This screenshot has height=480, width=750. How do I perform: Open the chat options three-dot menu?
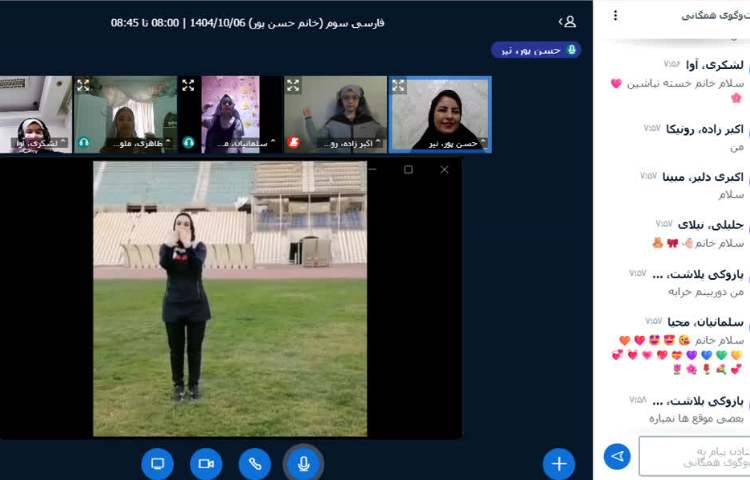click(615, 16)
